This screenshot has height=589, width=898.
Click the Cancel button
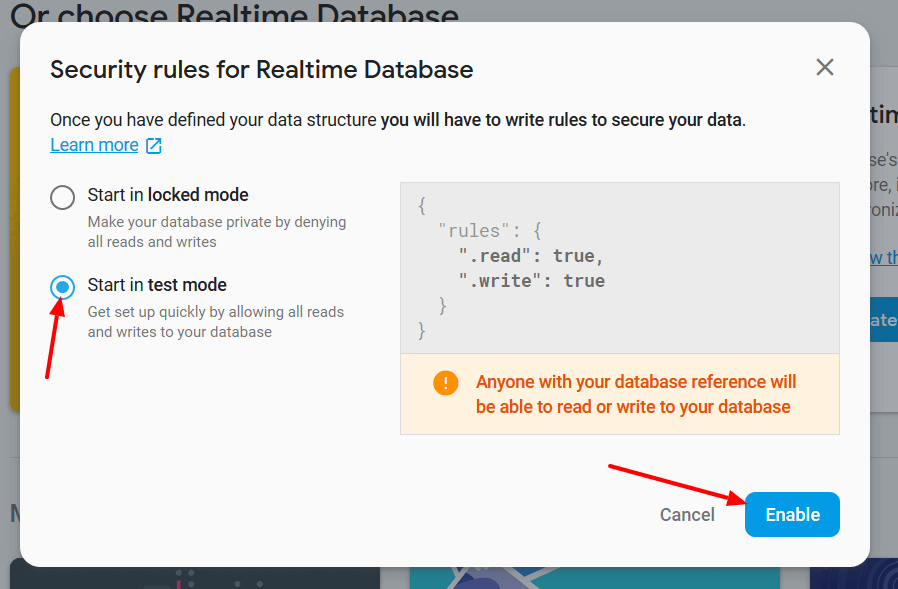click(687, 515)
